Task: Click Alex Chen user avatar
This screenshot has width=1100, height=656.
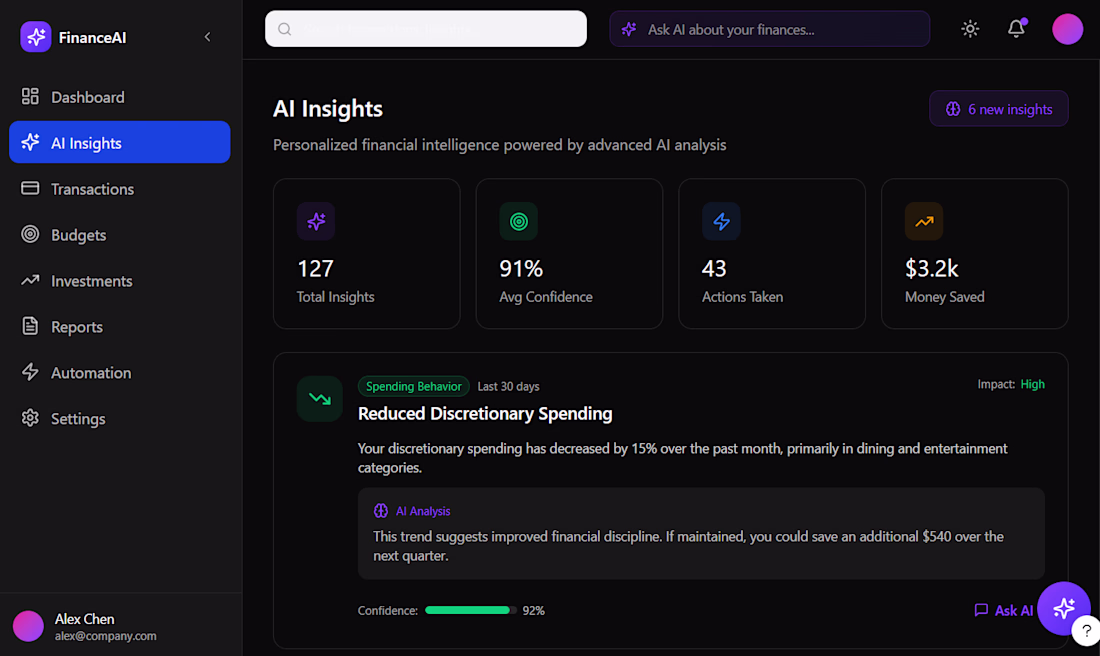Action: pyautogui.click(x=28, y=626)
